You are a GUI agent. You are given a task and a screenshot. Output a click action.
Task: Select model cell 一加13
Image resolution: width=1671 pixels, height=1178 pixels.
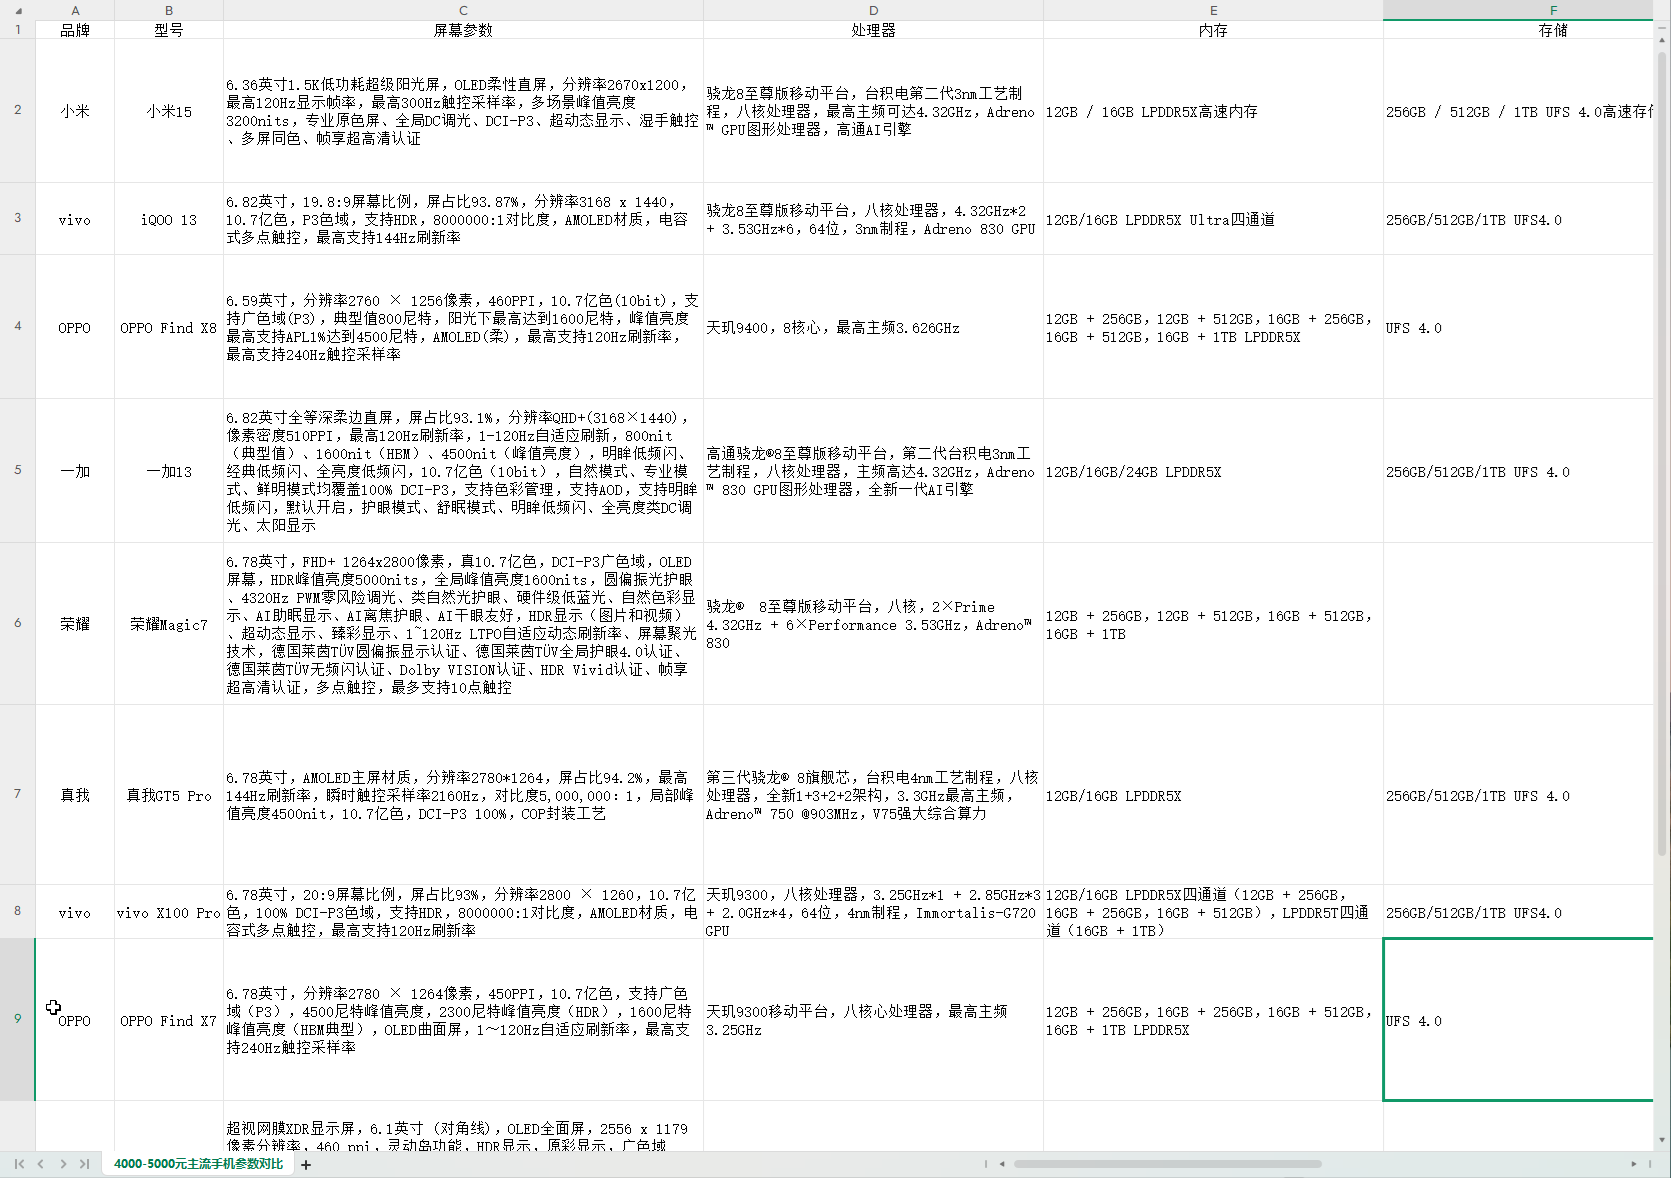tap(169, 471)
